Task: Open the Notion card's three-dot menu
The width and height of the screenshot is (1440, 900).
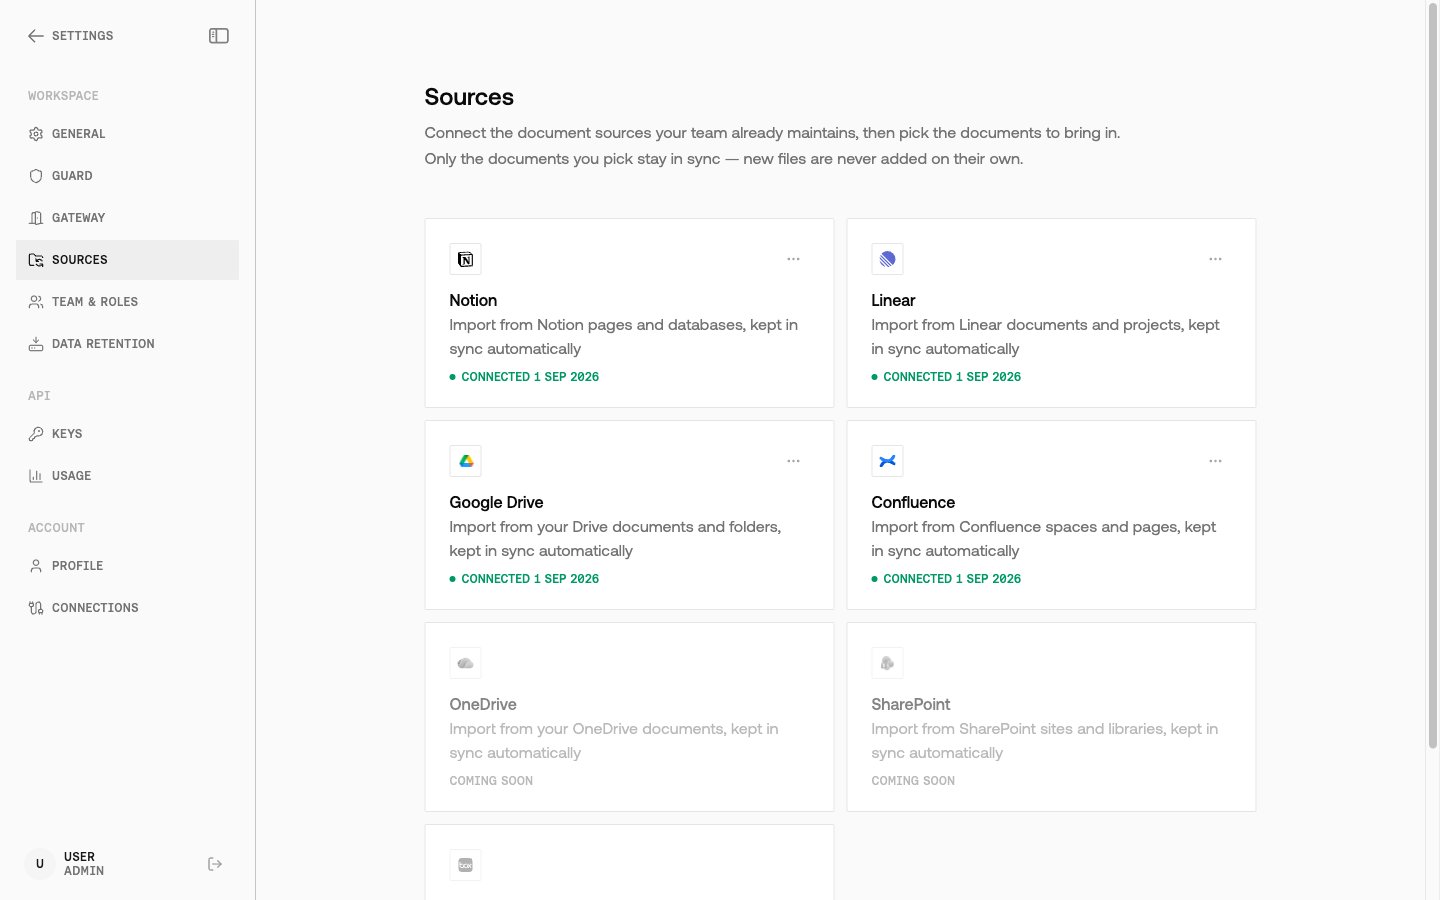Action: coord(794,260)
